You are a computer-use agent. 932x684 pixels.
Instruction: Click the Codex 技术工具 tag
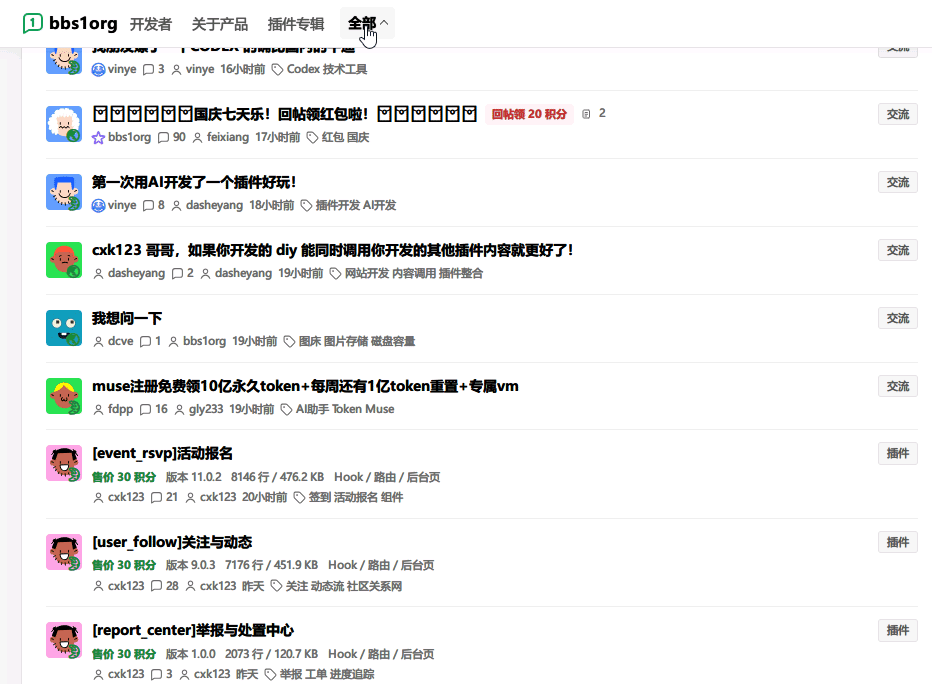[x=327, y=69]
